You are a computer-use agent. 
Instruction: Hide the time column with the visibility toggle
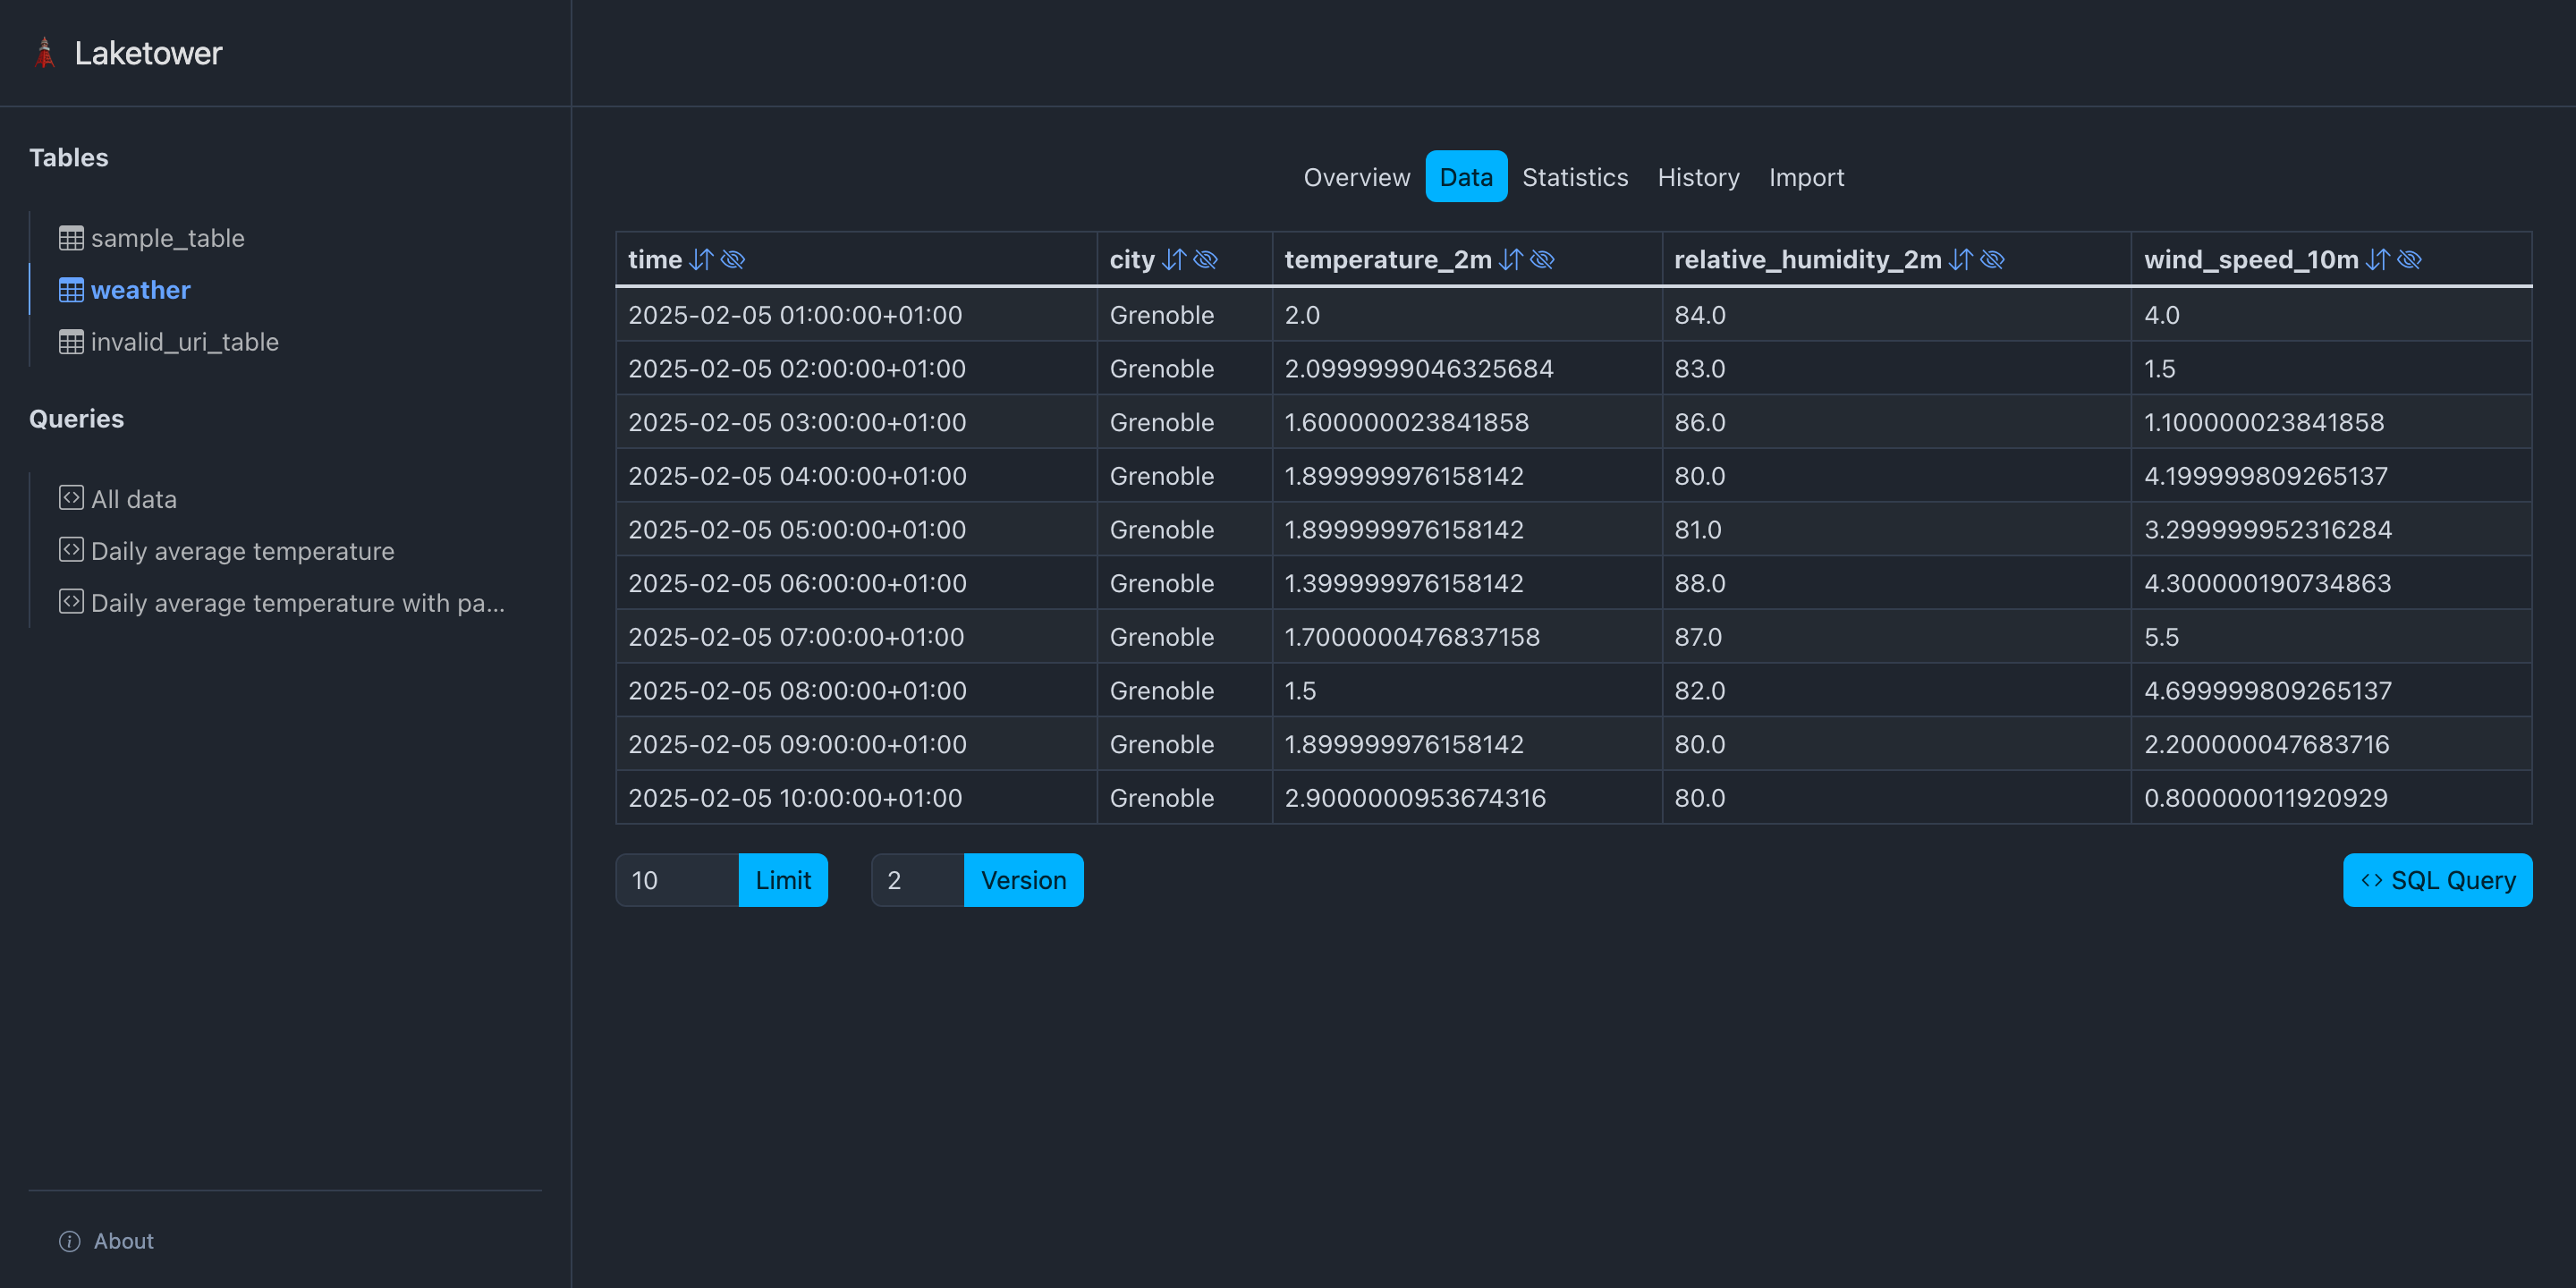(x=733, y=259)
